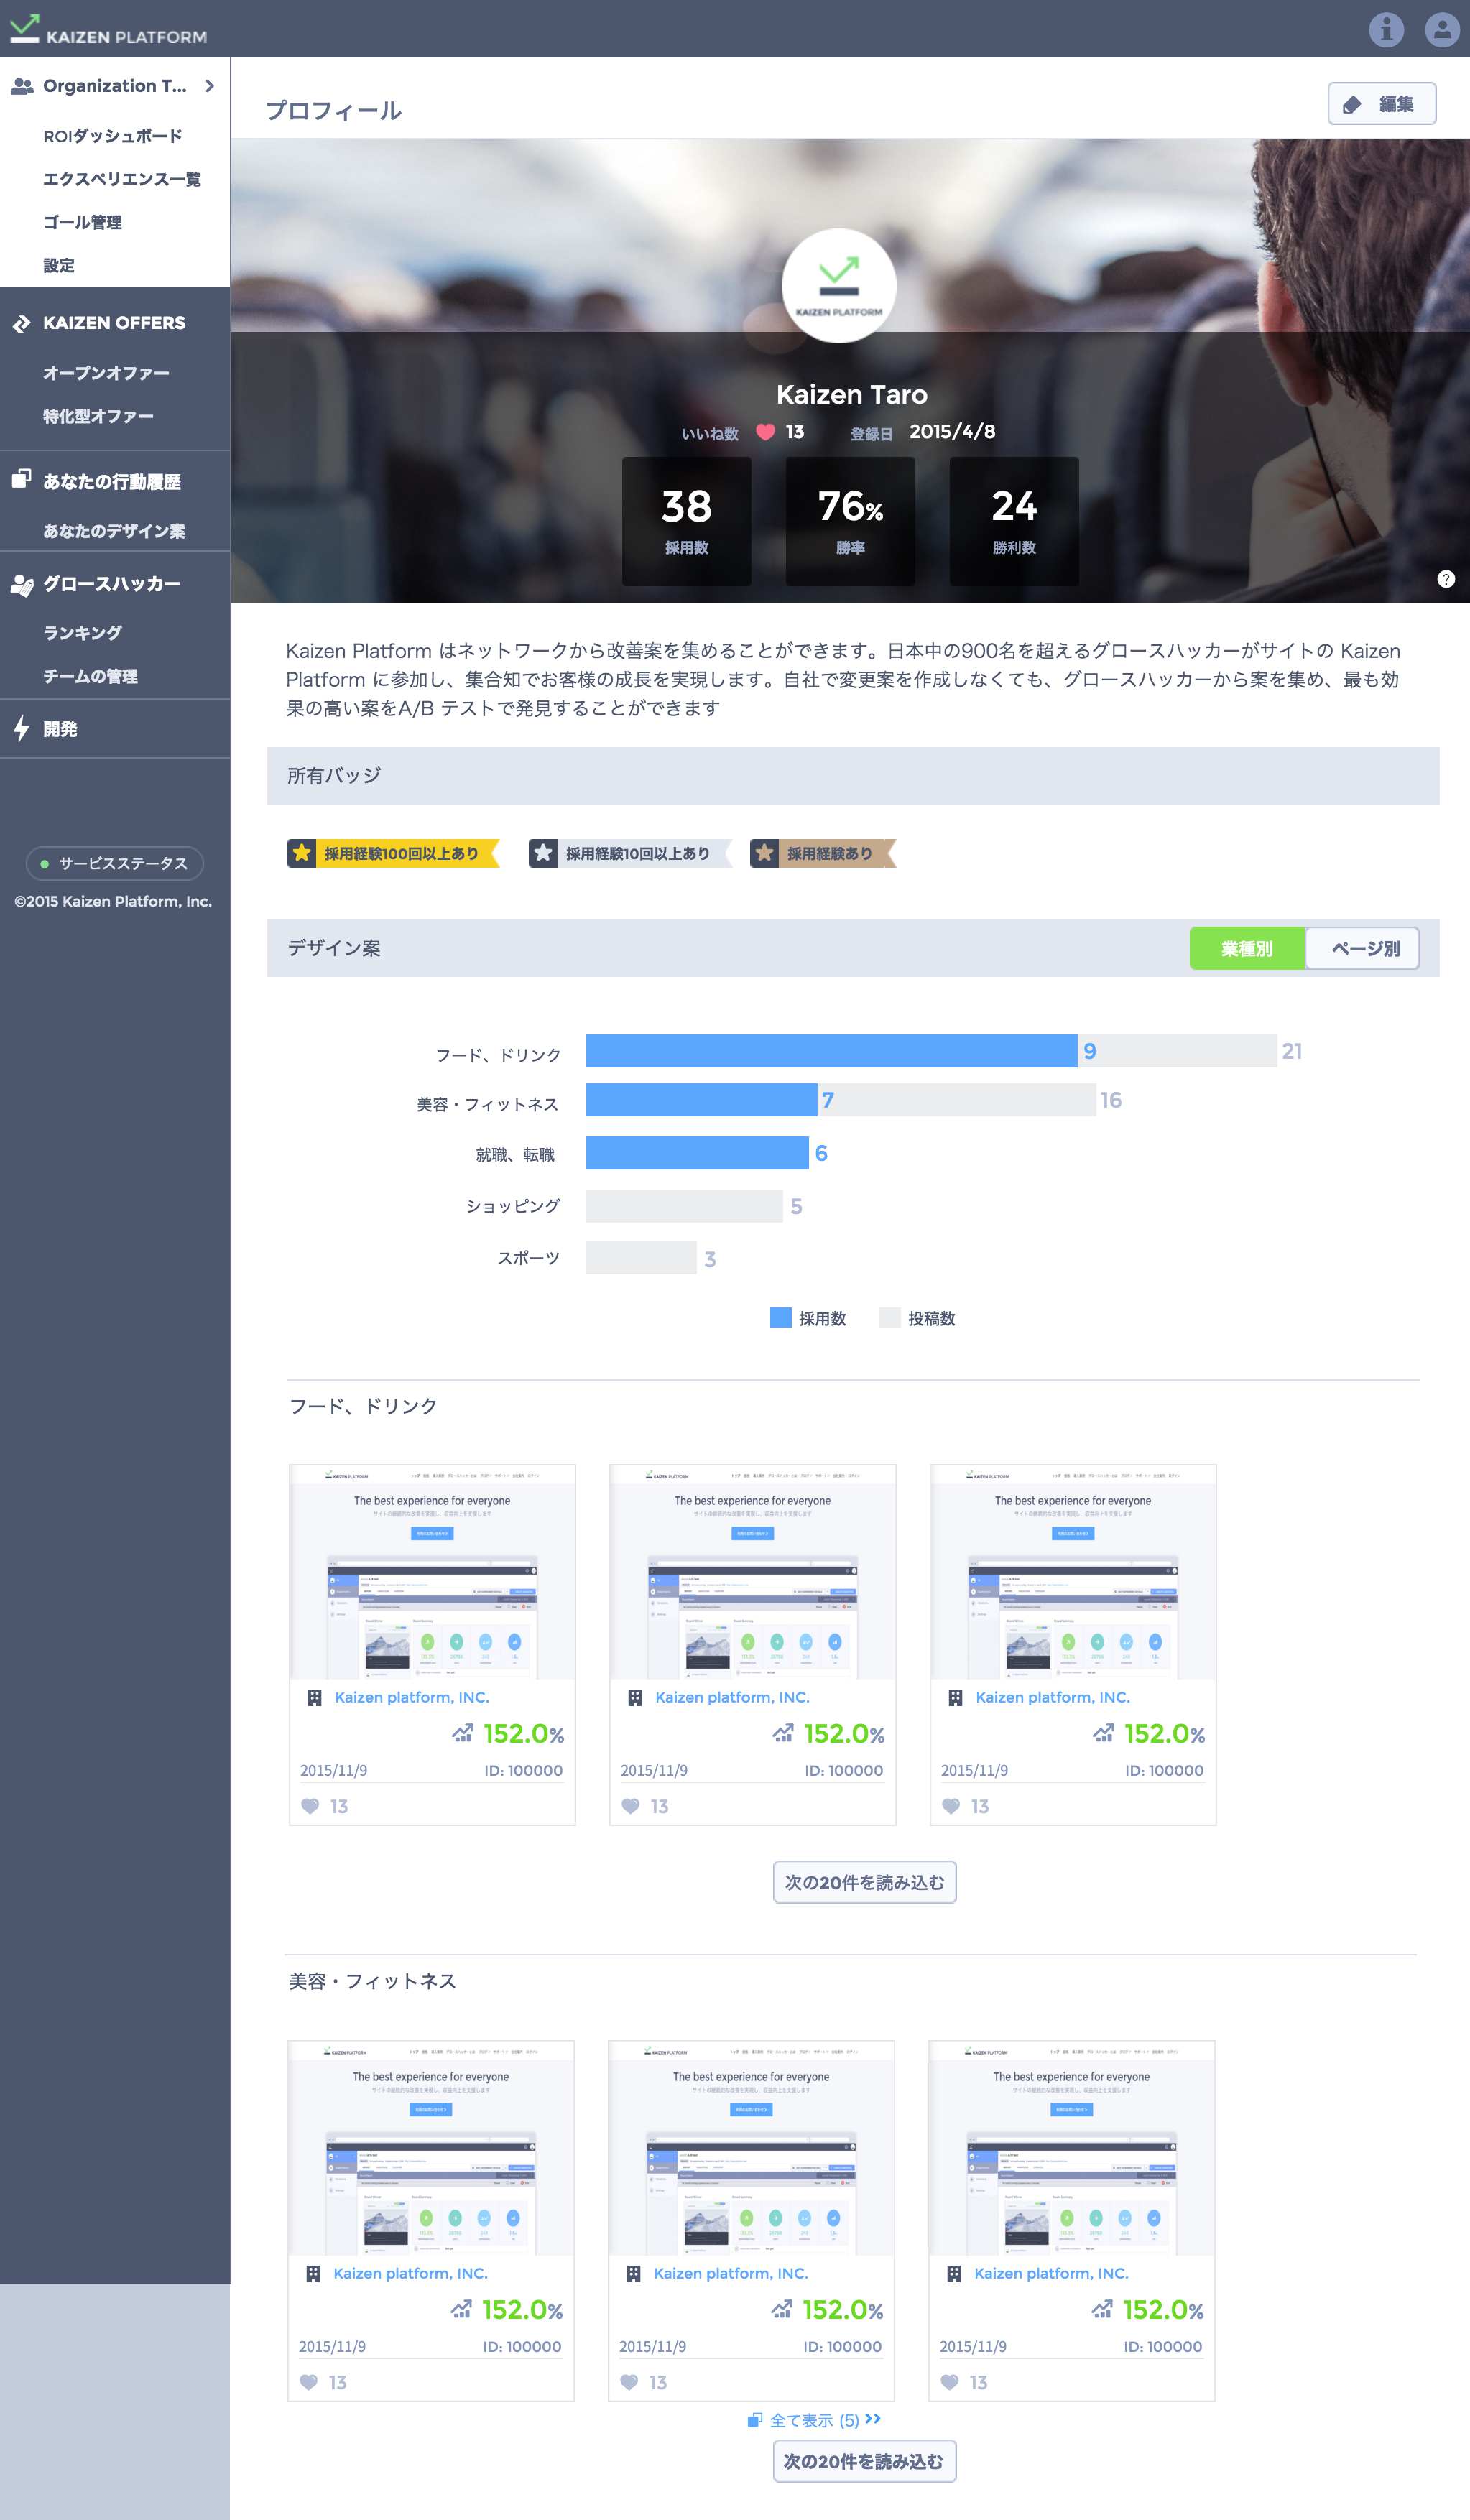Open third フード、ドリンク design thumbnail
The height and width of the screenshot is (2520, 1470).
[1073, 1572]
